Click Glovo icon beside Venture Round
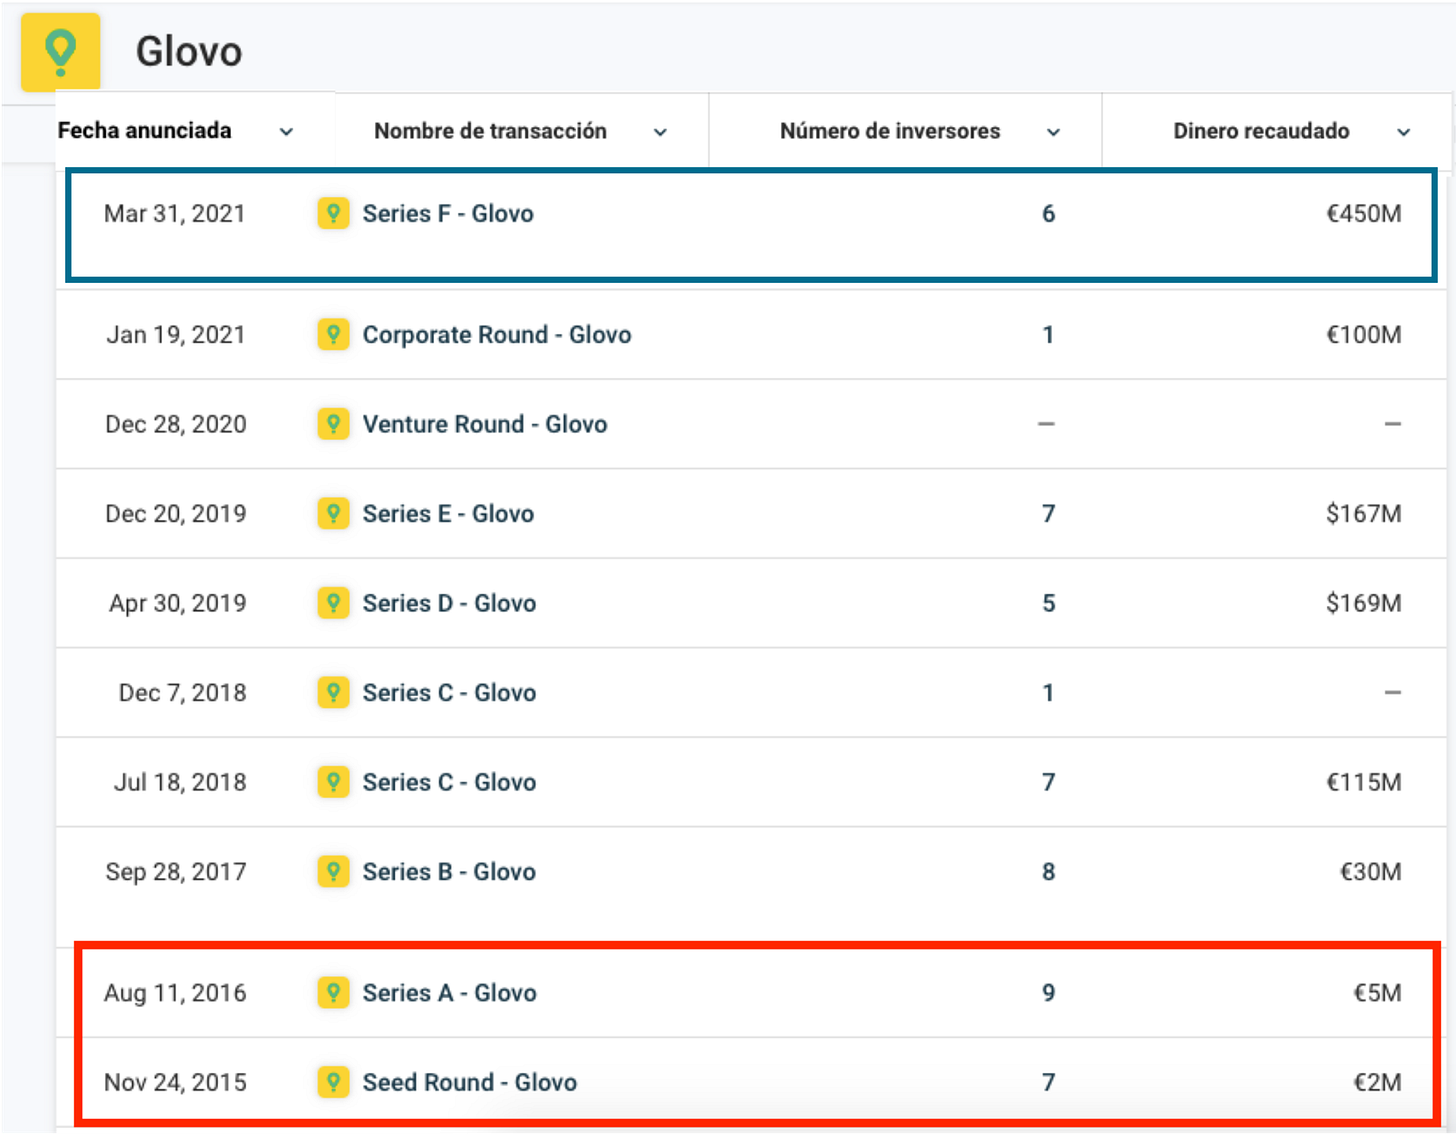Screen dimensions: 1456x1141 [333, 423]
